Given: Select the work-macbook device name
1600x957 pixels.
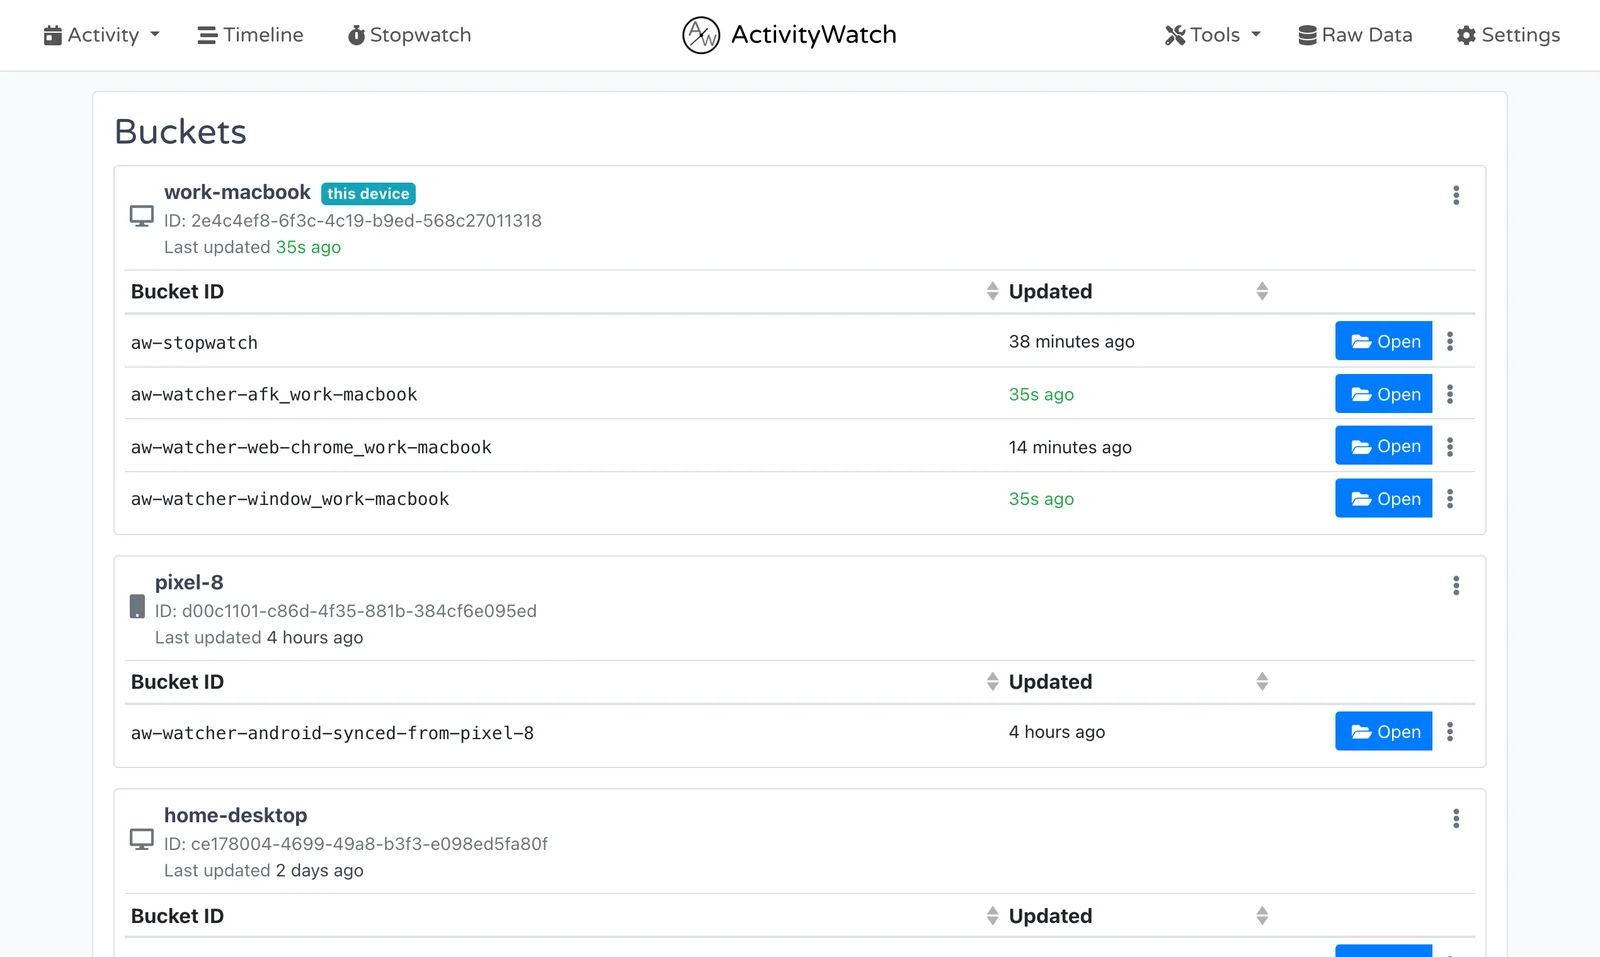Looking at the screenshot, I should [237, 192].
